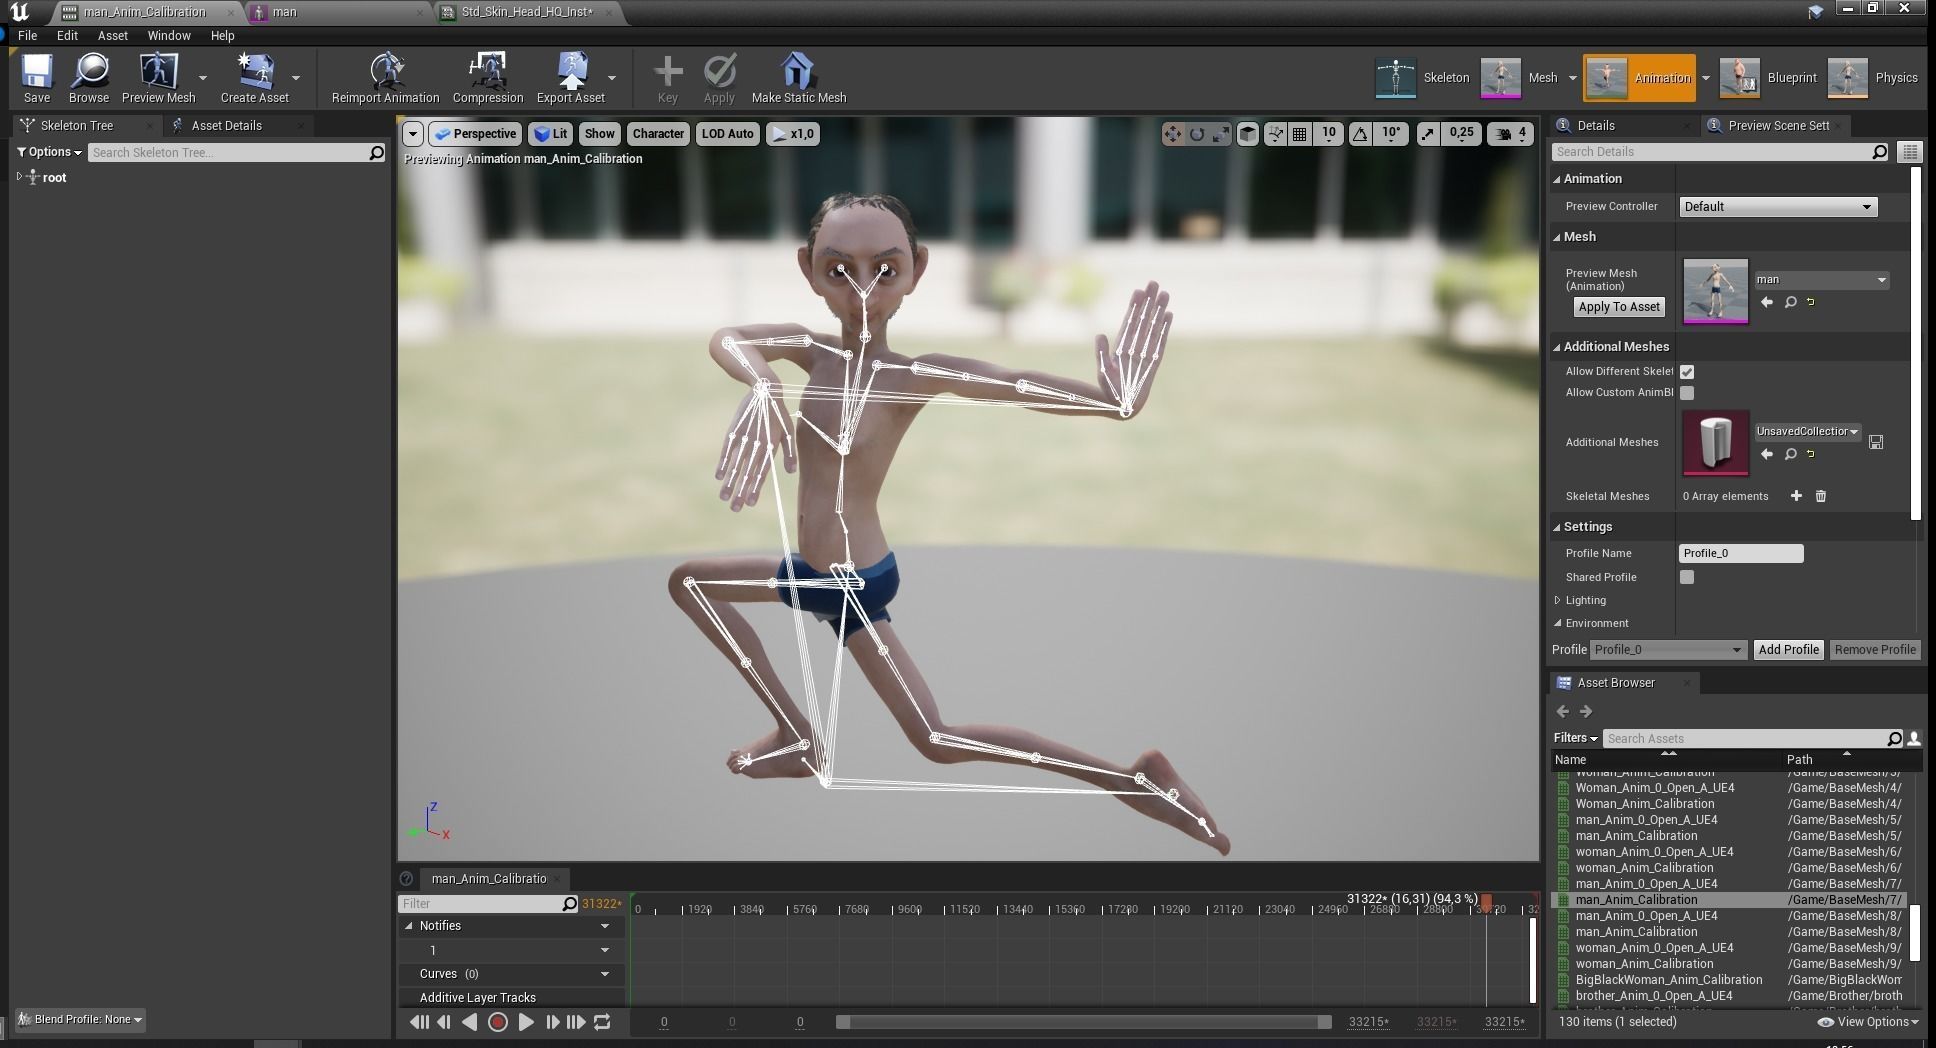Screen dimensions: 1936x1048
Task: Switch to Mesh editor mode
Action: [1519, 78]
